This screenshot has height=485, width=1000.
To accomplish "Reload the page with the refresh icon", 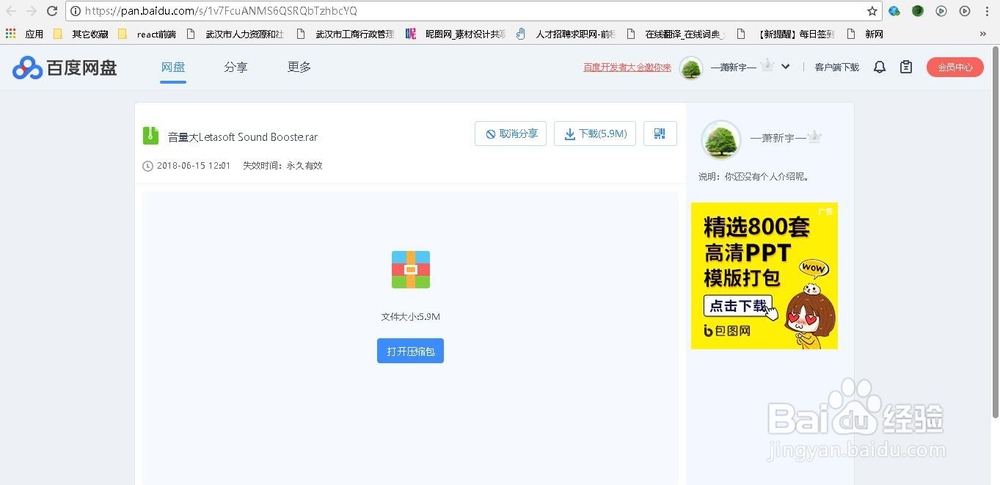I will pyautogui.click(x=52, y=11).
